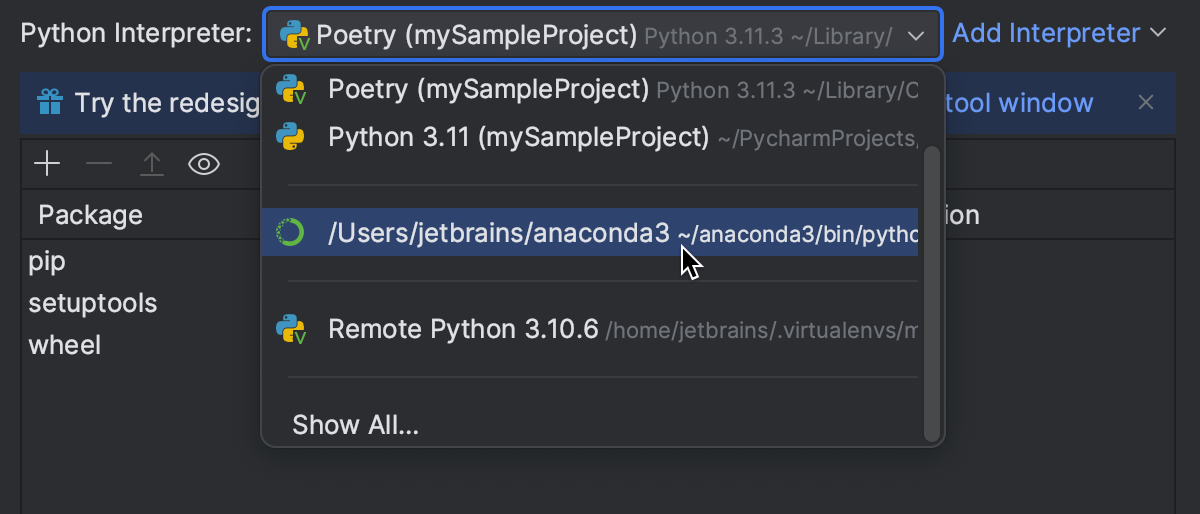Screen dimensions: 1200x514
Task: Click the Remote Python 3.10.6 icon
Action: pyautogui.click(x=291, y=329)
